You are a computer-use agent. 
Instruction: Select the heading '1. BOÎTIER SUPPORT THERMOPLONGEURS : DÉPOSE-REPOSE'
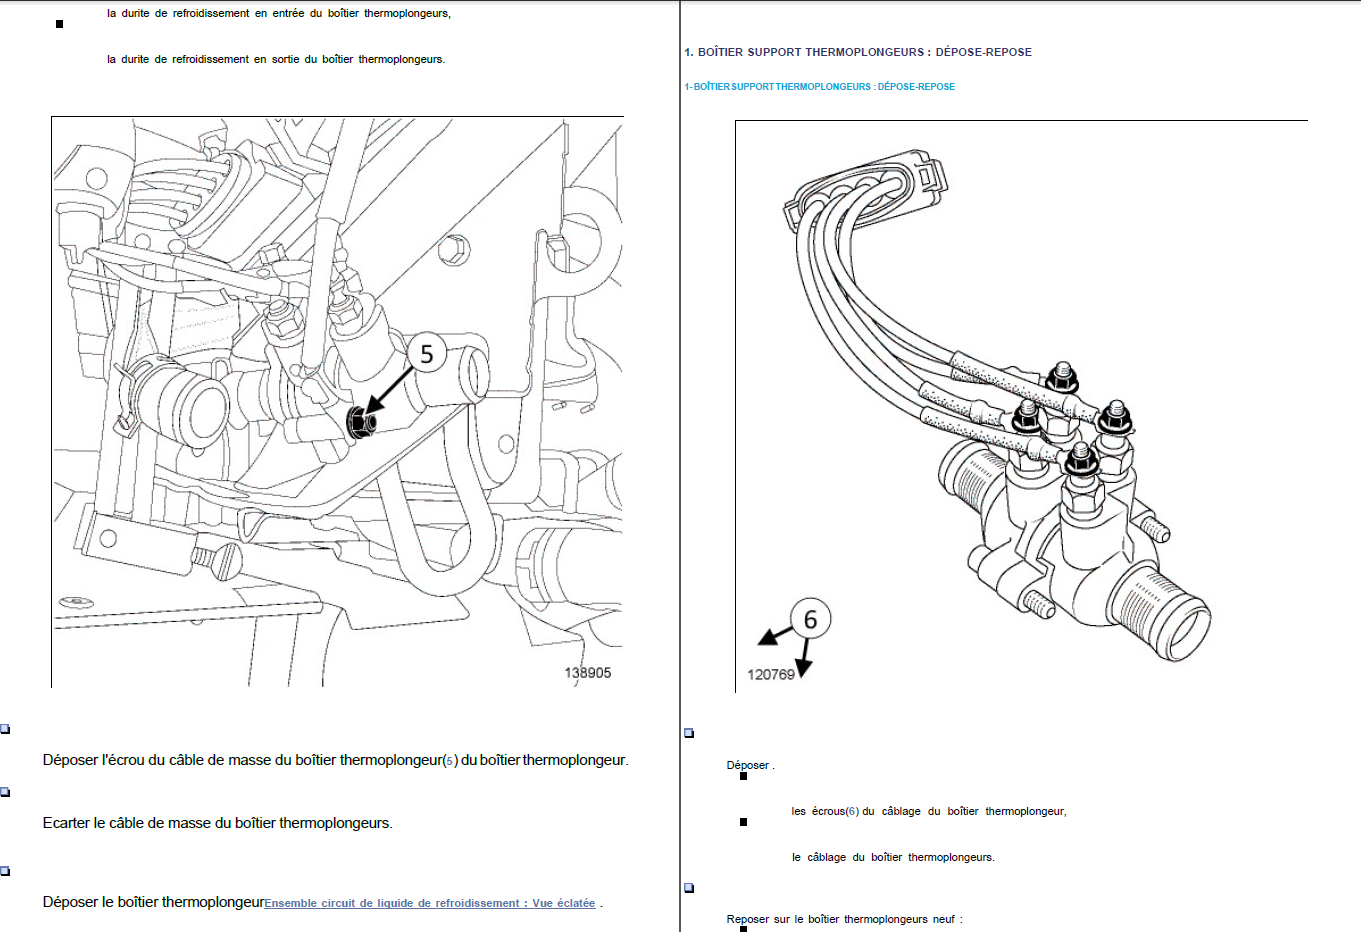858,52
